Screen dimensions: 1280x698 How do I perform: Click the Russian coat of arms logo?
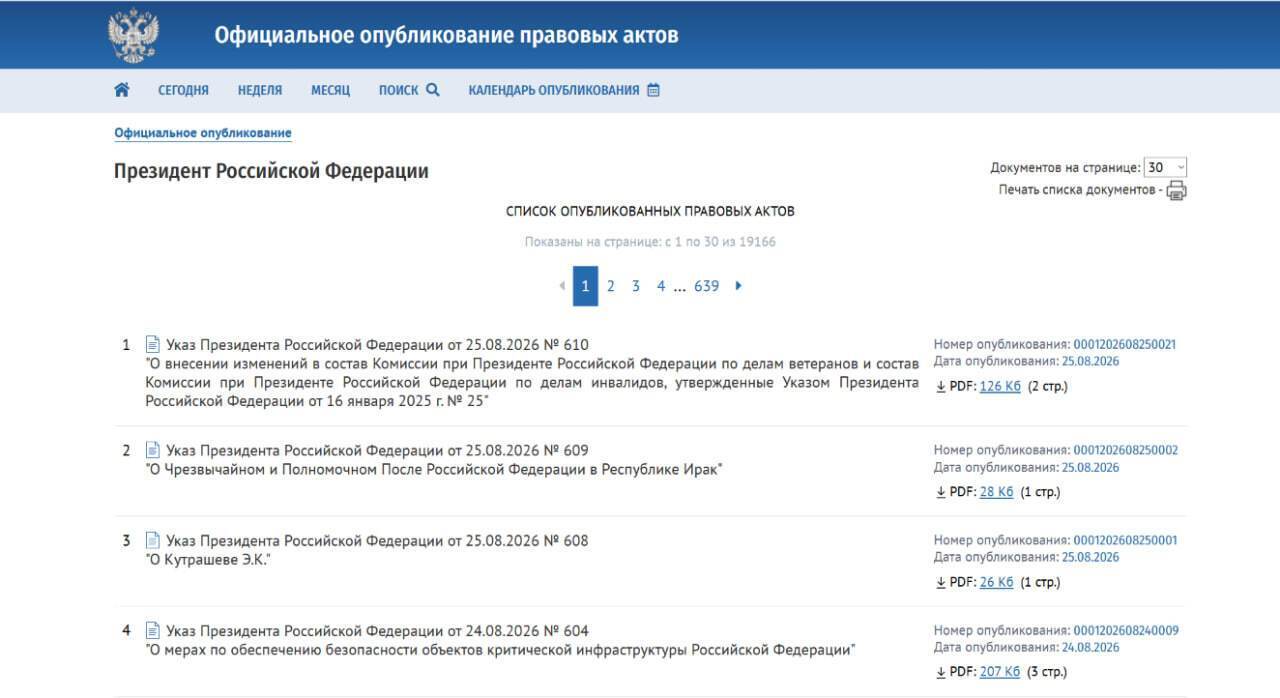coord(133,35)
